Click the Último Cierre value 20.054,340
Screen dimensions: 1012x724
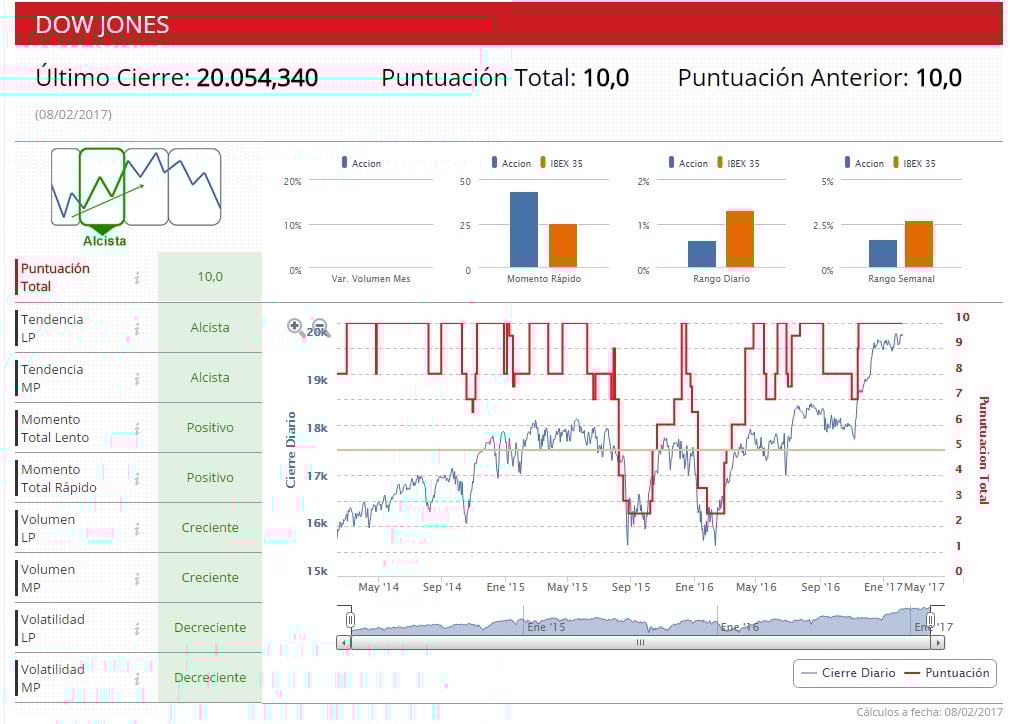pyautogui.click(x=257, y=78)
